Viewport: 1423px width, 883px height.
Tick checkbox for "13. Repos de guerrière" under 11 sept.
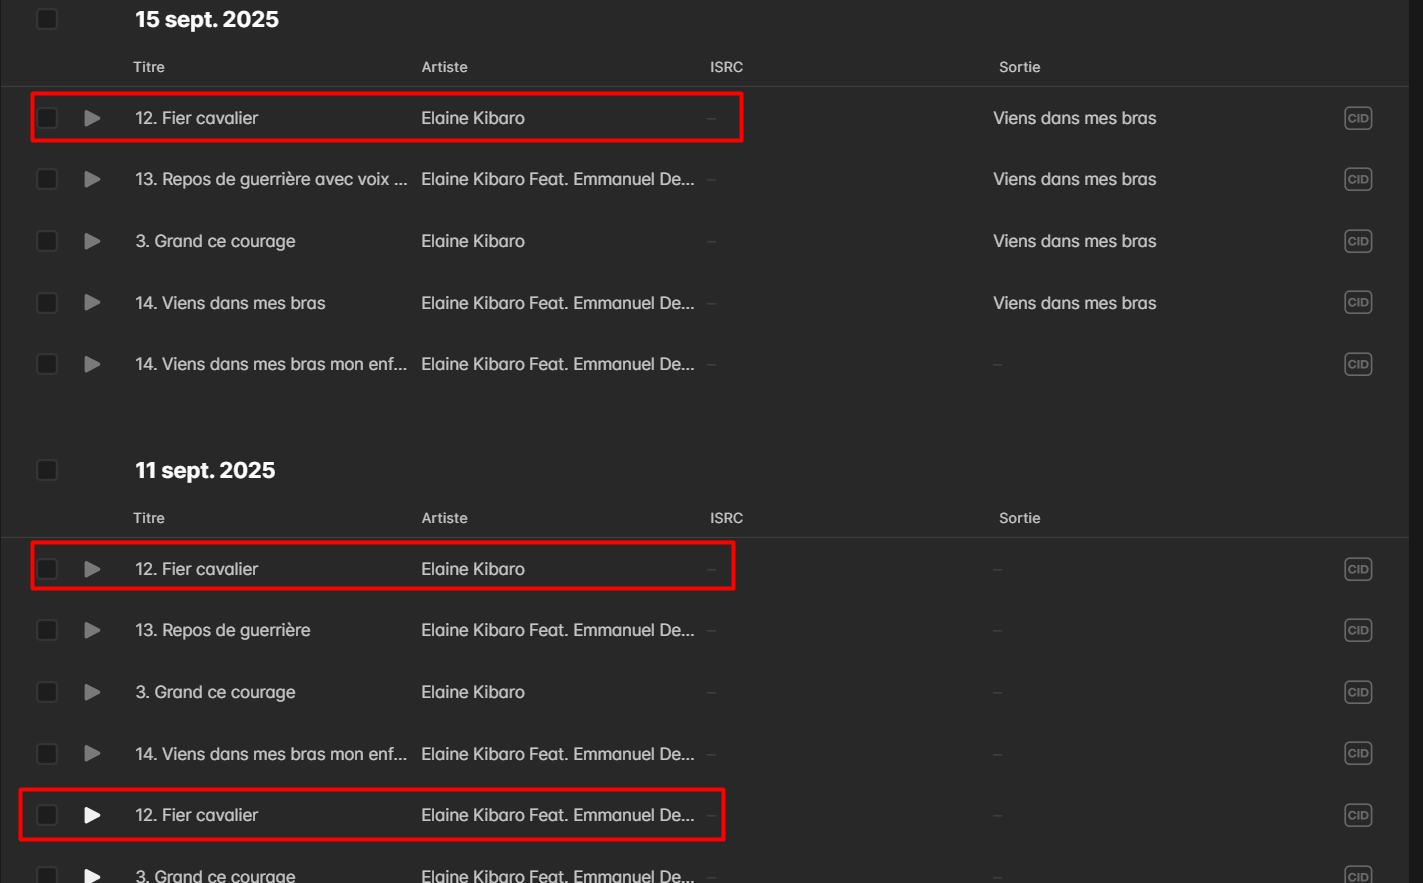point(47,630)
